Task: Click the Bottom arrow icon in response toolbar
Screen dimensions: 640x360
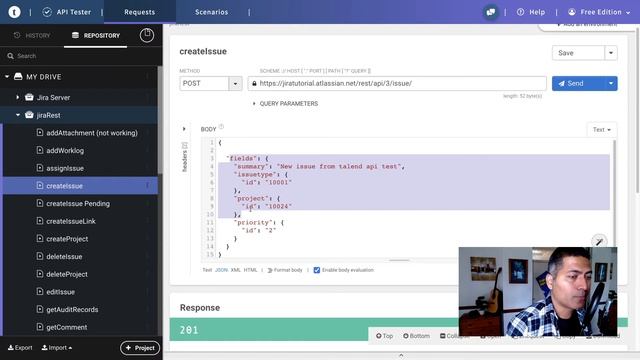Action: click(x=406, y=336)
